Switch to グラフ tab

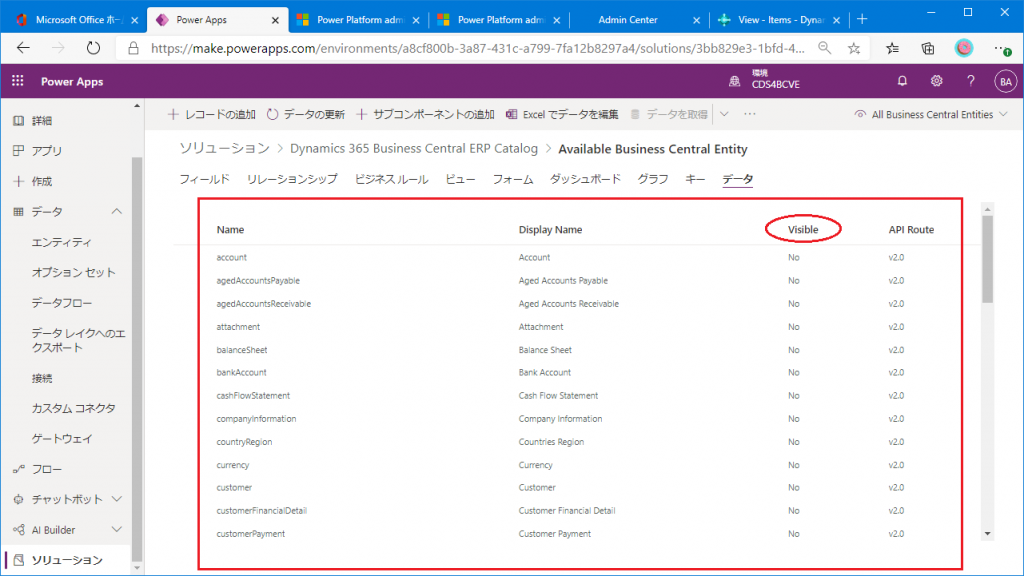[653, 179]
